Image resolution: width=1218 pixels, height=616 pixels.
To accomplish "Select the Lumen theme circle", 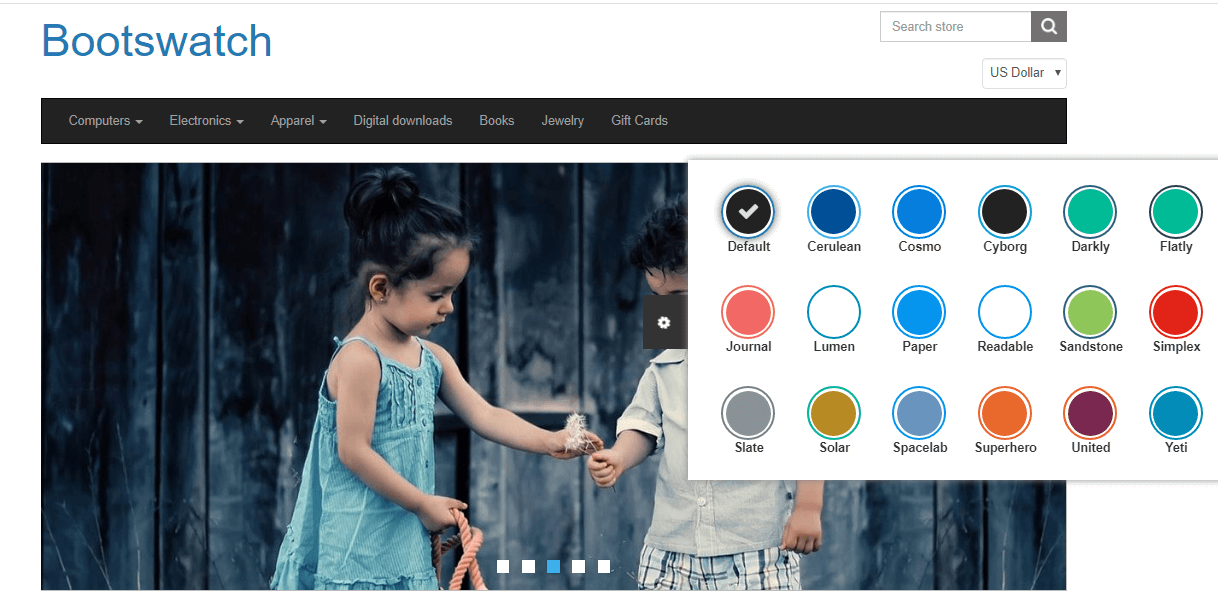I will coord(834,312).
